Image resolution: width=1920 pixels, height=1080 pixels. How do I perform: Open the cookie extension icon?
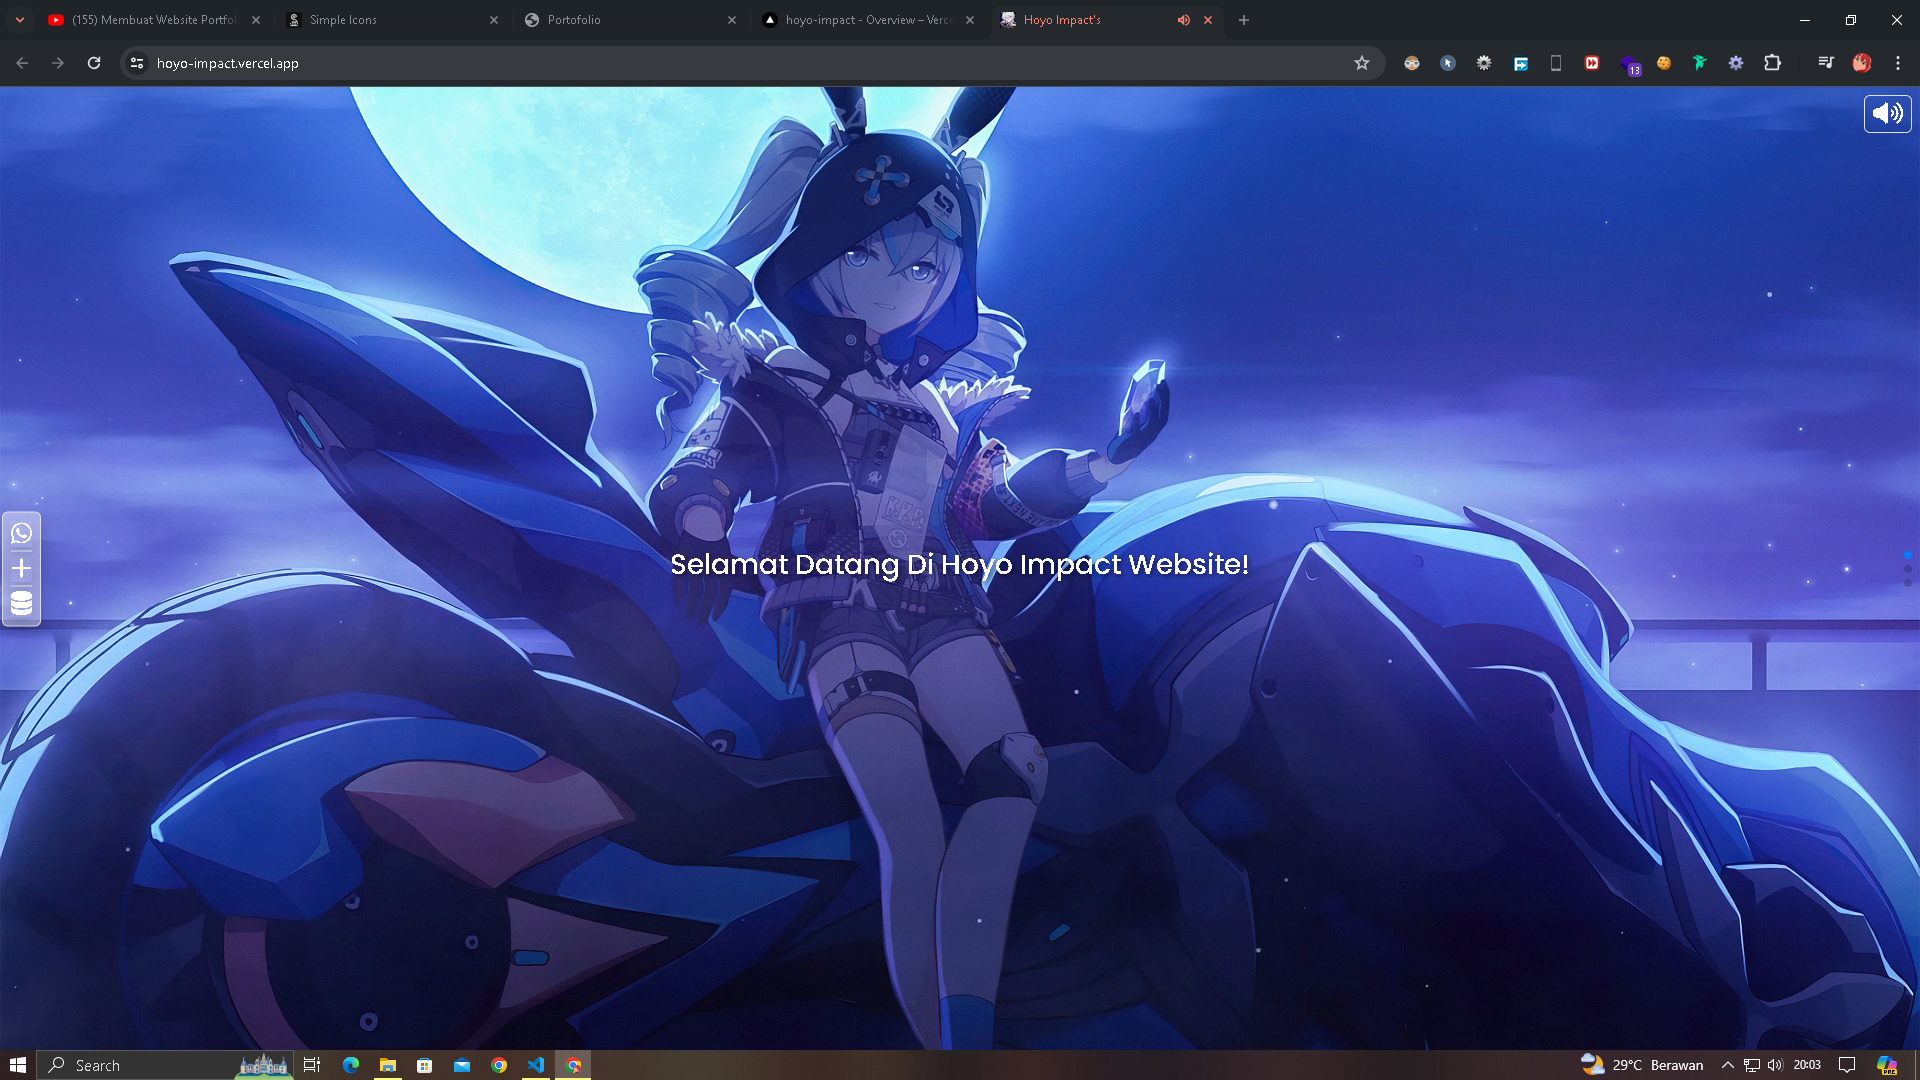click(x=1664, y=63)
